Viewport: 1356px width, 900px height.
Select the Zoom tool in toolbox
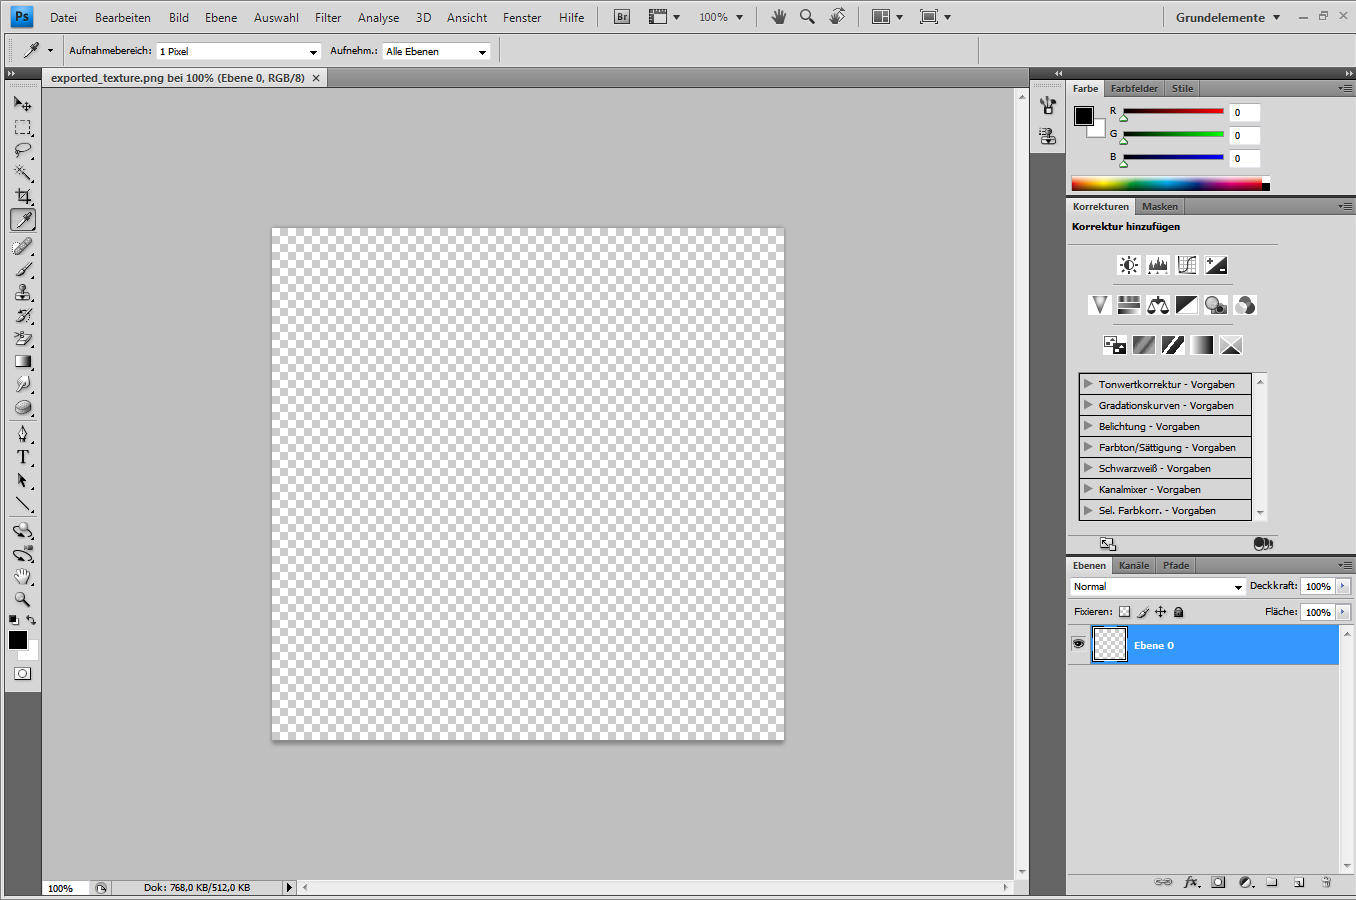pyautogui.click(x=22, y=599)
